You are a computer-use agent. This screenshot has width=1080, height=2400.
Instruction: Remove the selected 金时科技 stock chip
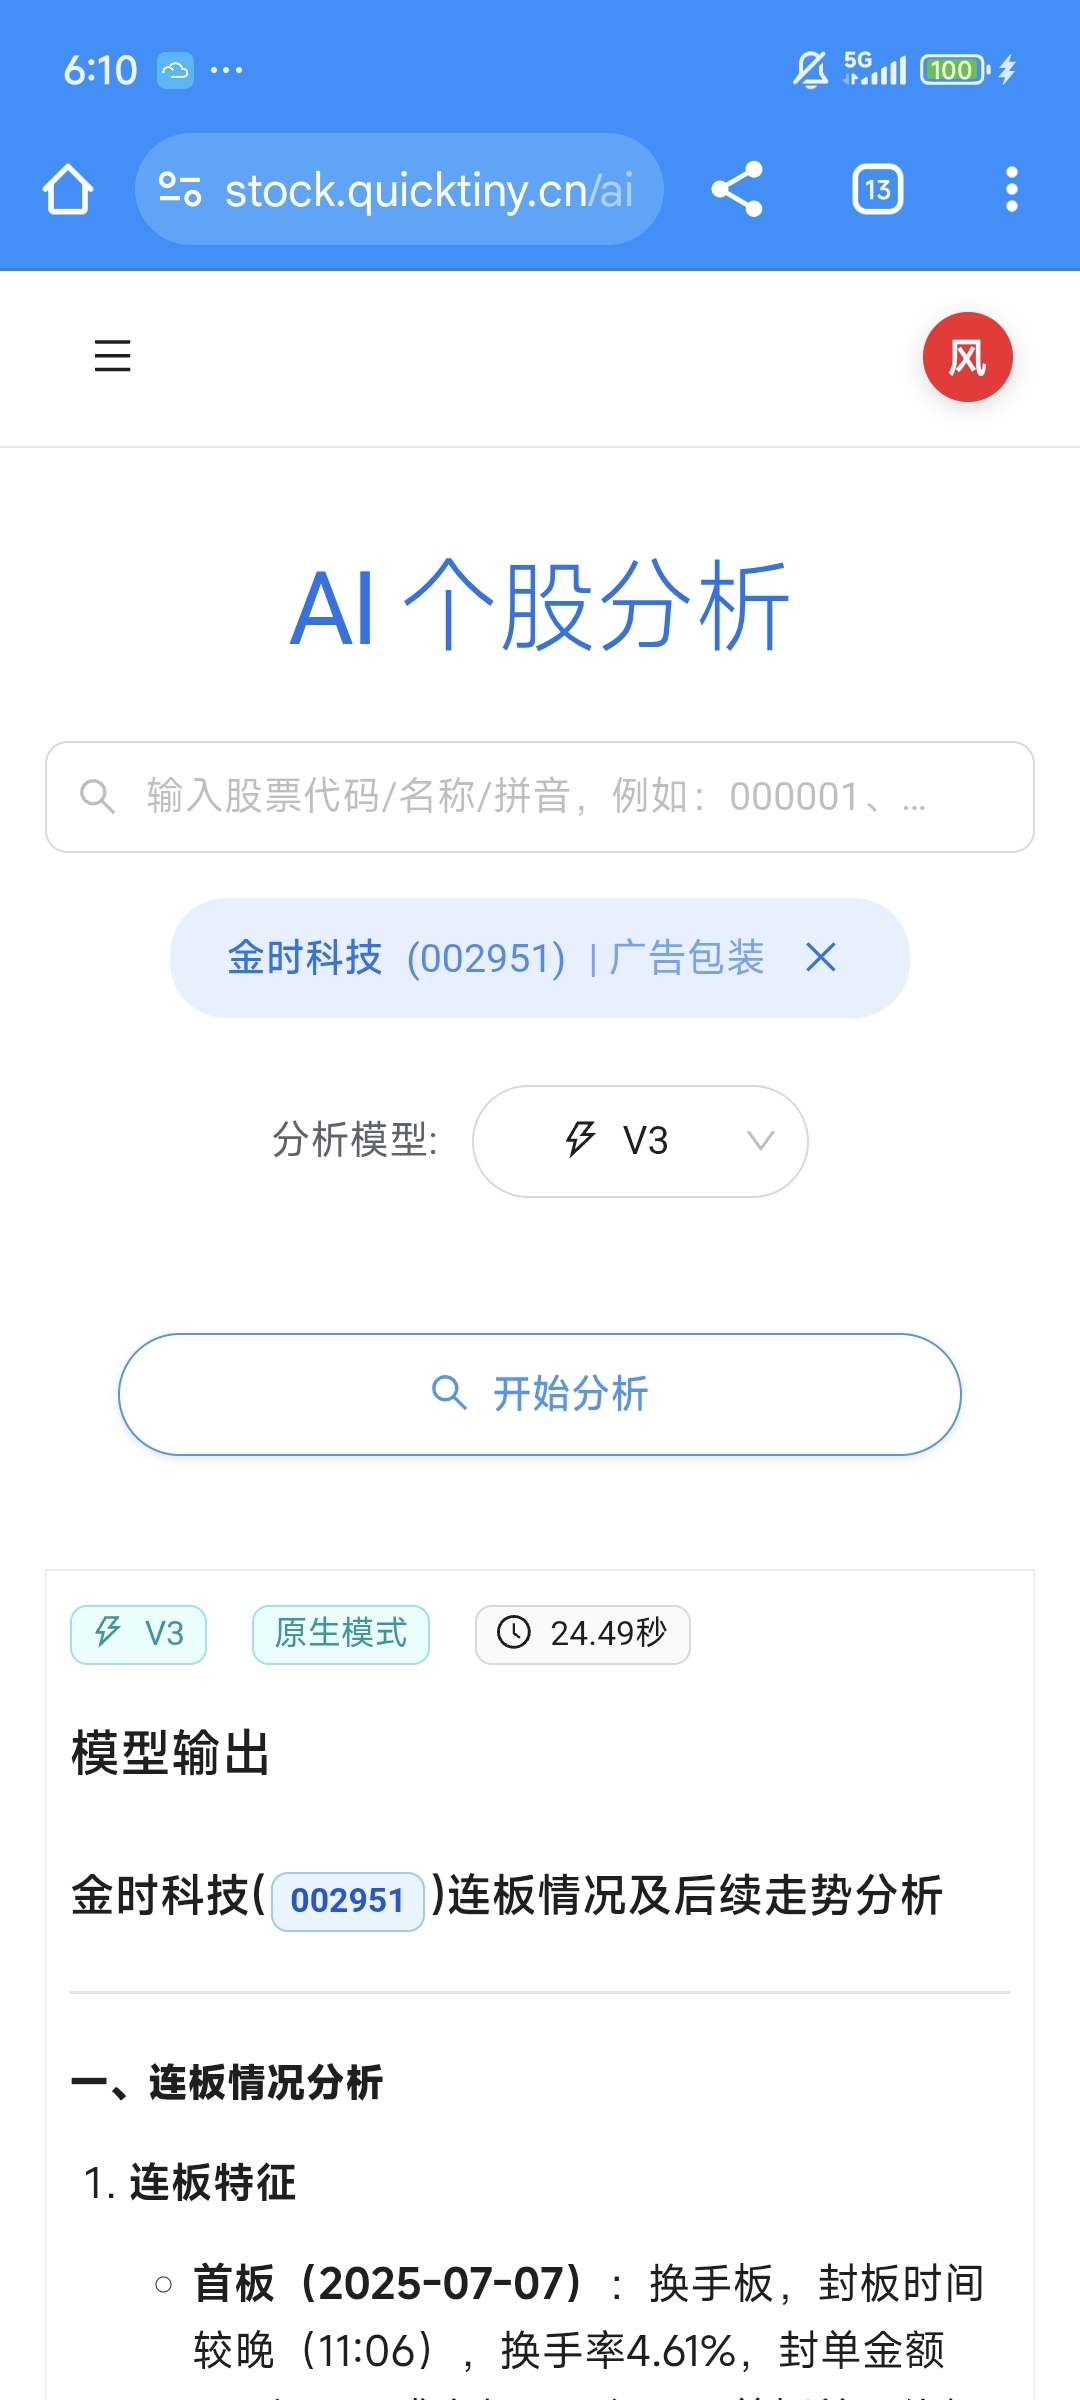tap(821, 958)
